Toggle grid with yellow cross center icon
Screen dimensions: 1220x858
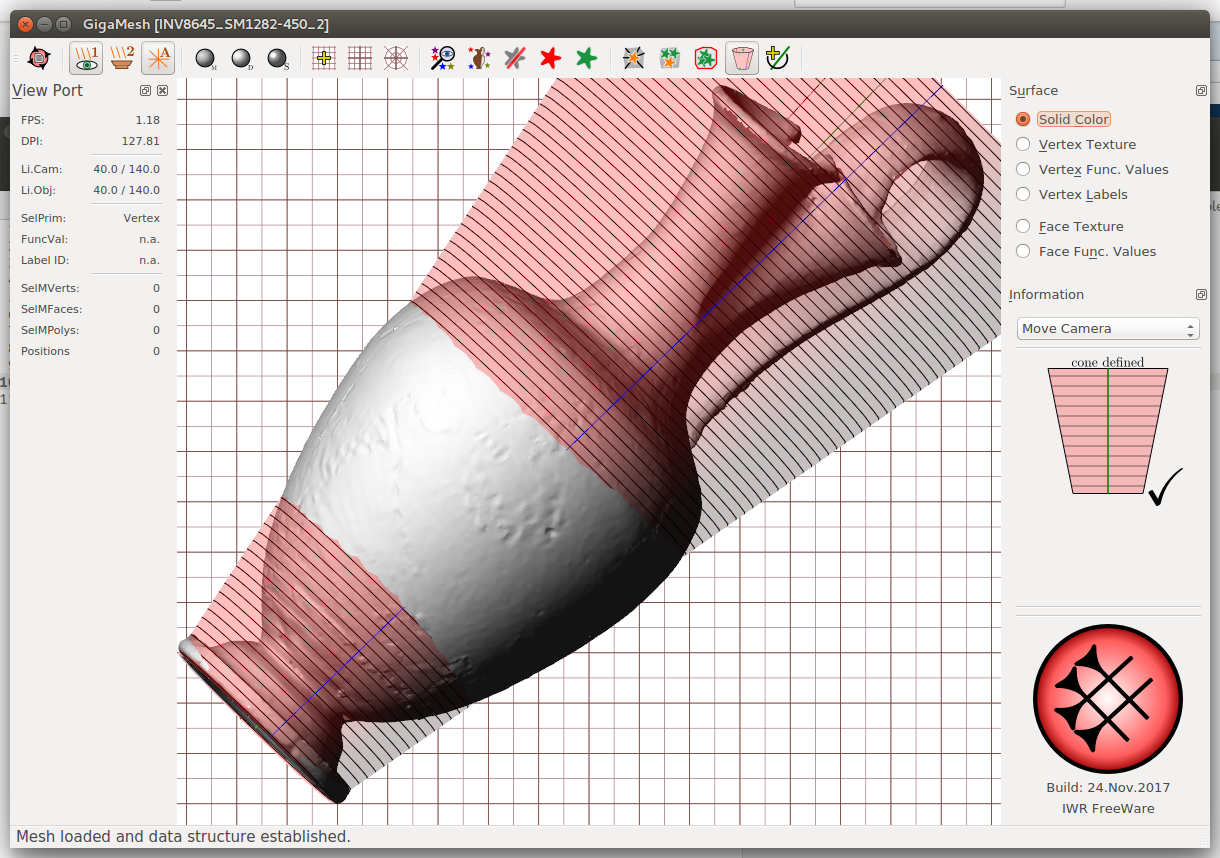click(324, 59)
